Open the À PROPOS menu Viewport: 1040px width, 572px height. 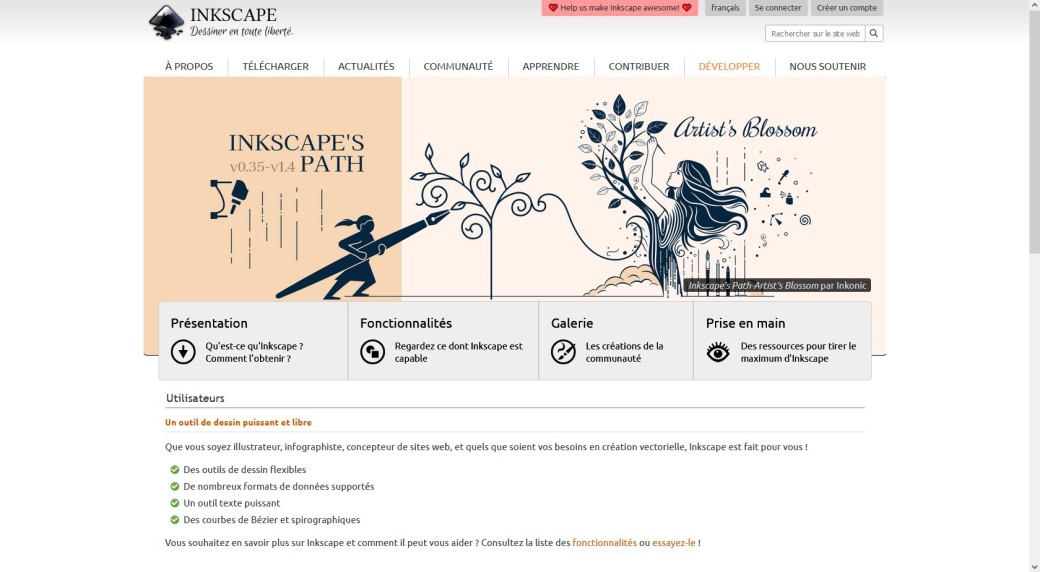point(189,66)
